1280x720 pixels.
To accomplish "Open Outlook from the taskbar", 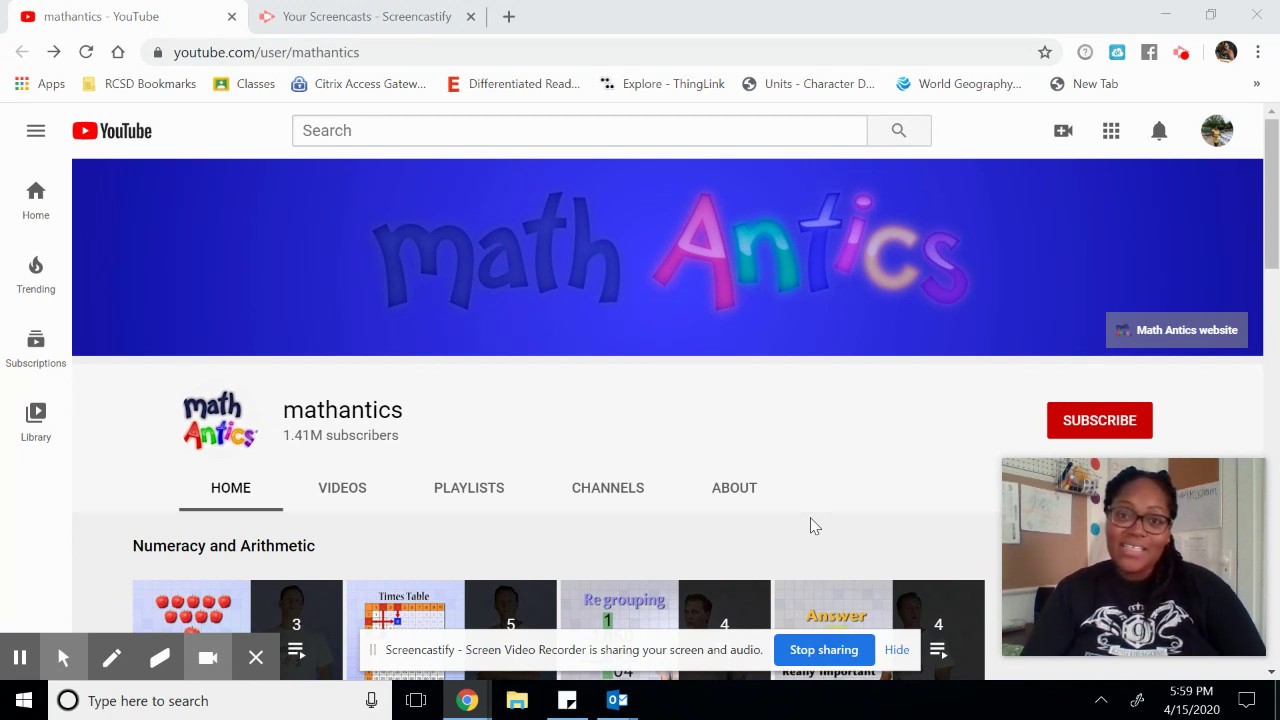I will click(617, 701).
